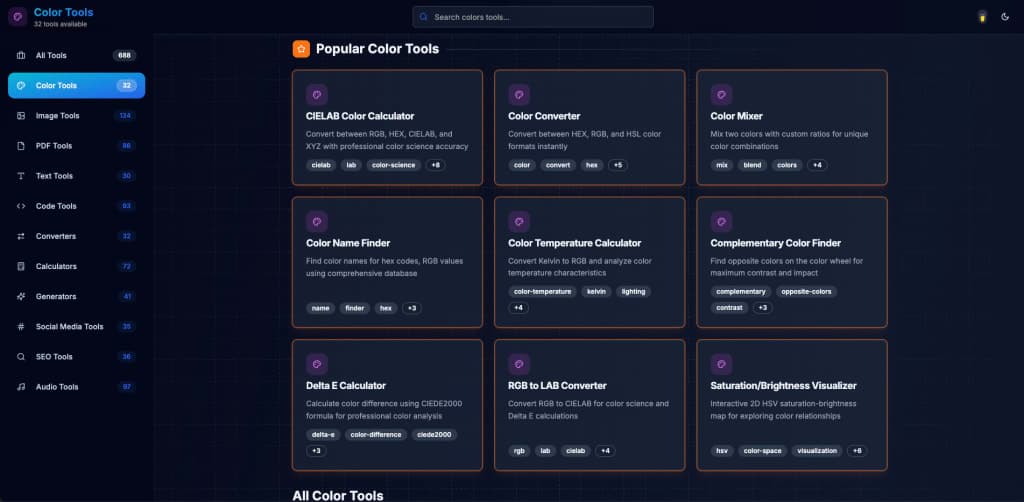Image resolution: width=1024 pixels, height=502 pixels.
Task: Click the All Tools briefcase icon
Action: click(21, 55)
